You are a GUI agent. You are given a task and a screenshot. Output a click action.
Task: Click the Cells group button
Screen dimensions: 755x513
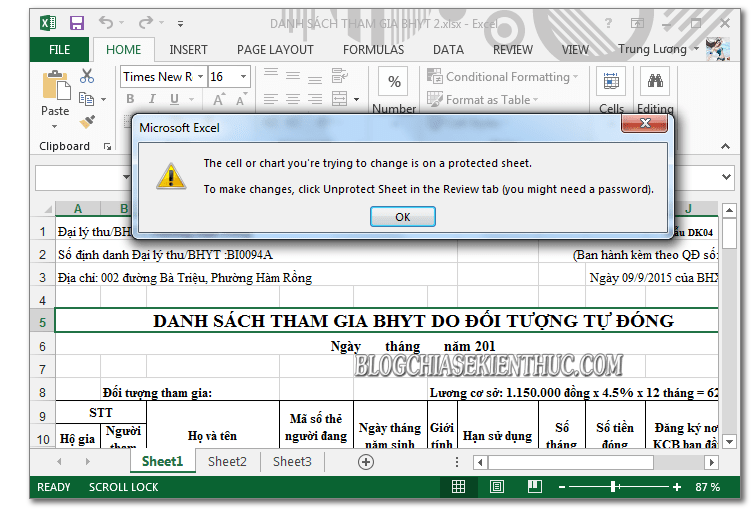click(x=611, y=81)
